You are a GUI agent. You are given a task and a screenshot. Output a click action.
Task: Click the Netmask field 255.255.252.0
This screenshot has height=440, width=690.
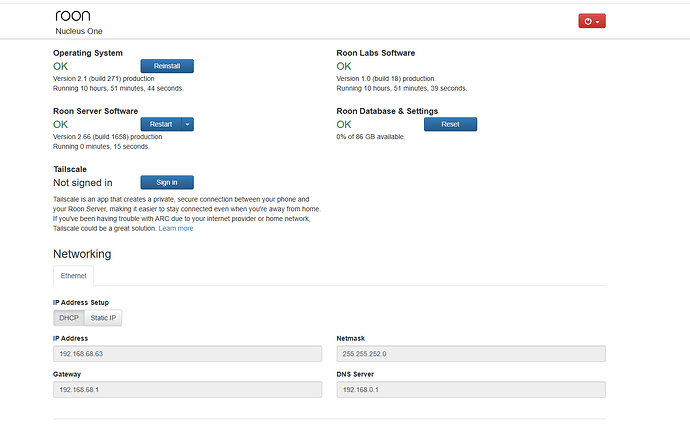471,354
